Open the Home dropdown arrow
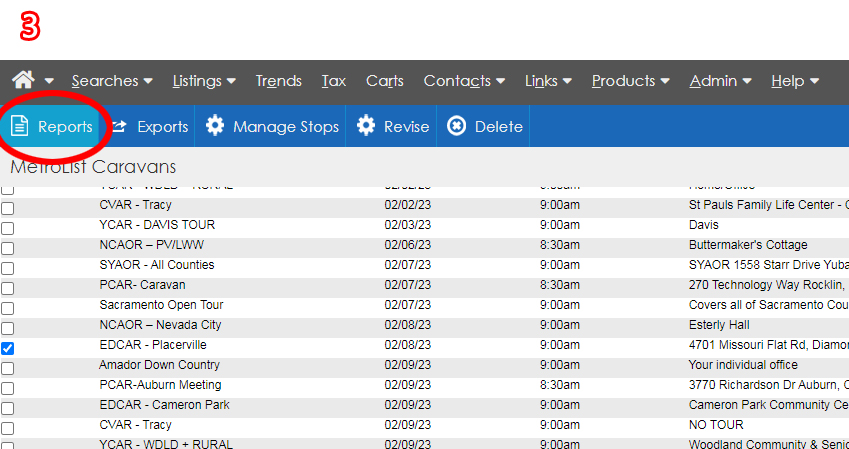 [49, 81]
